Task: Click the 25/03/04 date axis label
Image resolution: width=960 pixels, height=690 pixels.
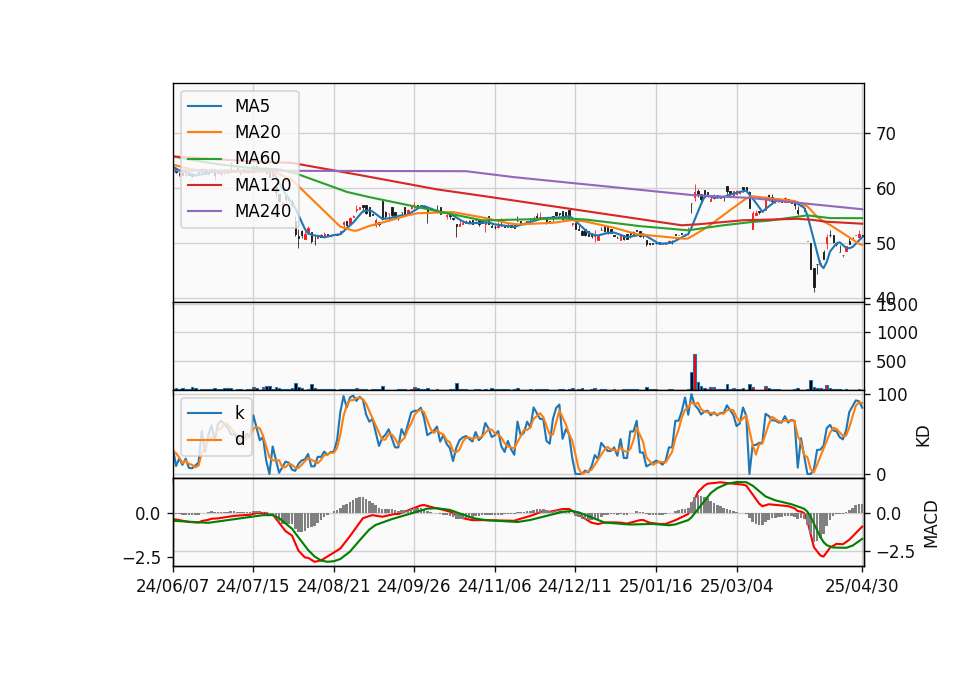Action: pyautogui.click(x=737, y=586)
